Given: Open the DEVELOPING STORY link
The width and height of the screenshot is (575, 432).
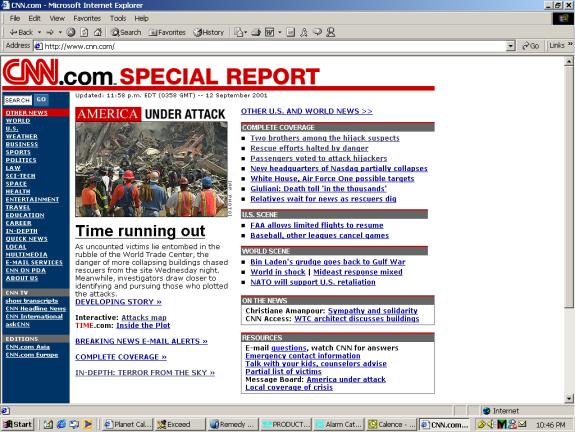Looking at the screenshot, I should click(x=118, y=302).
